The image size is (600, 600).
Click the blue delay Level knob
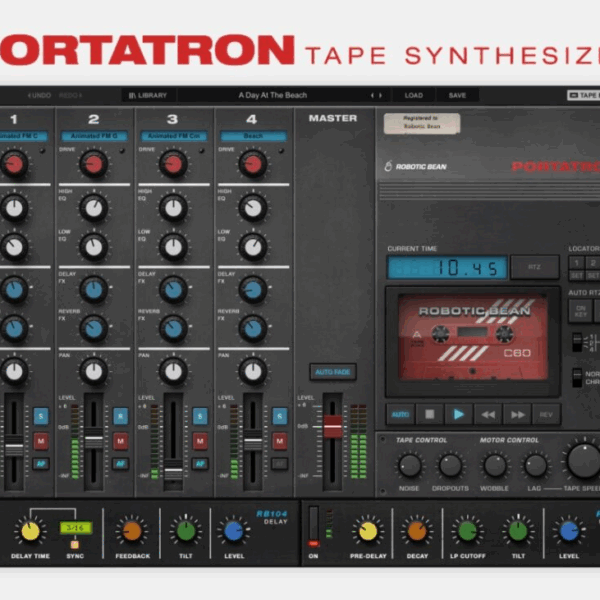(x=234, y=531)
